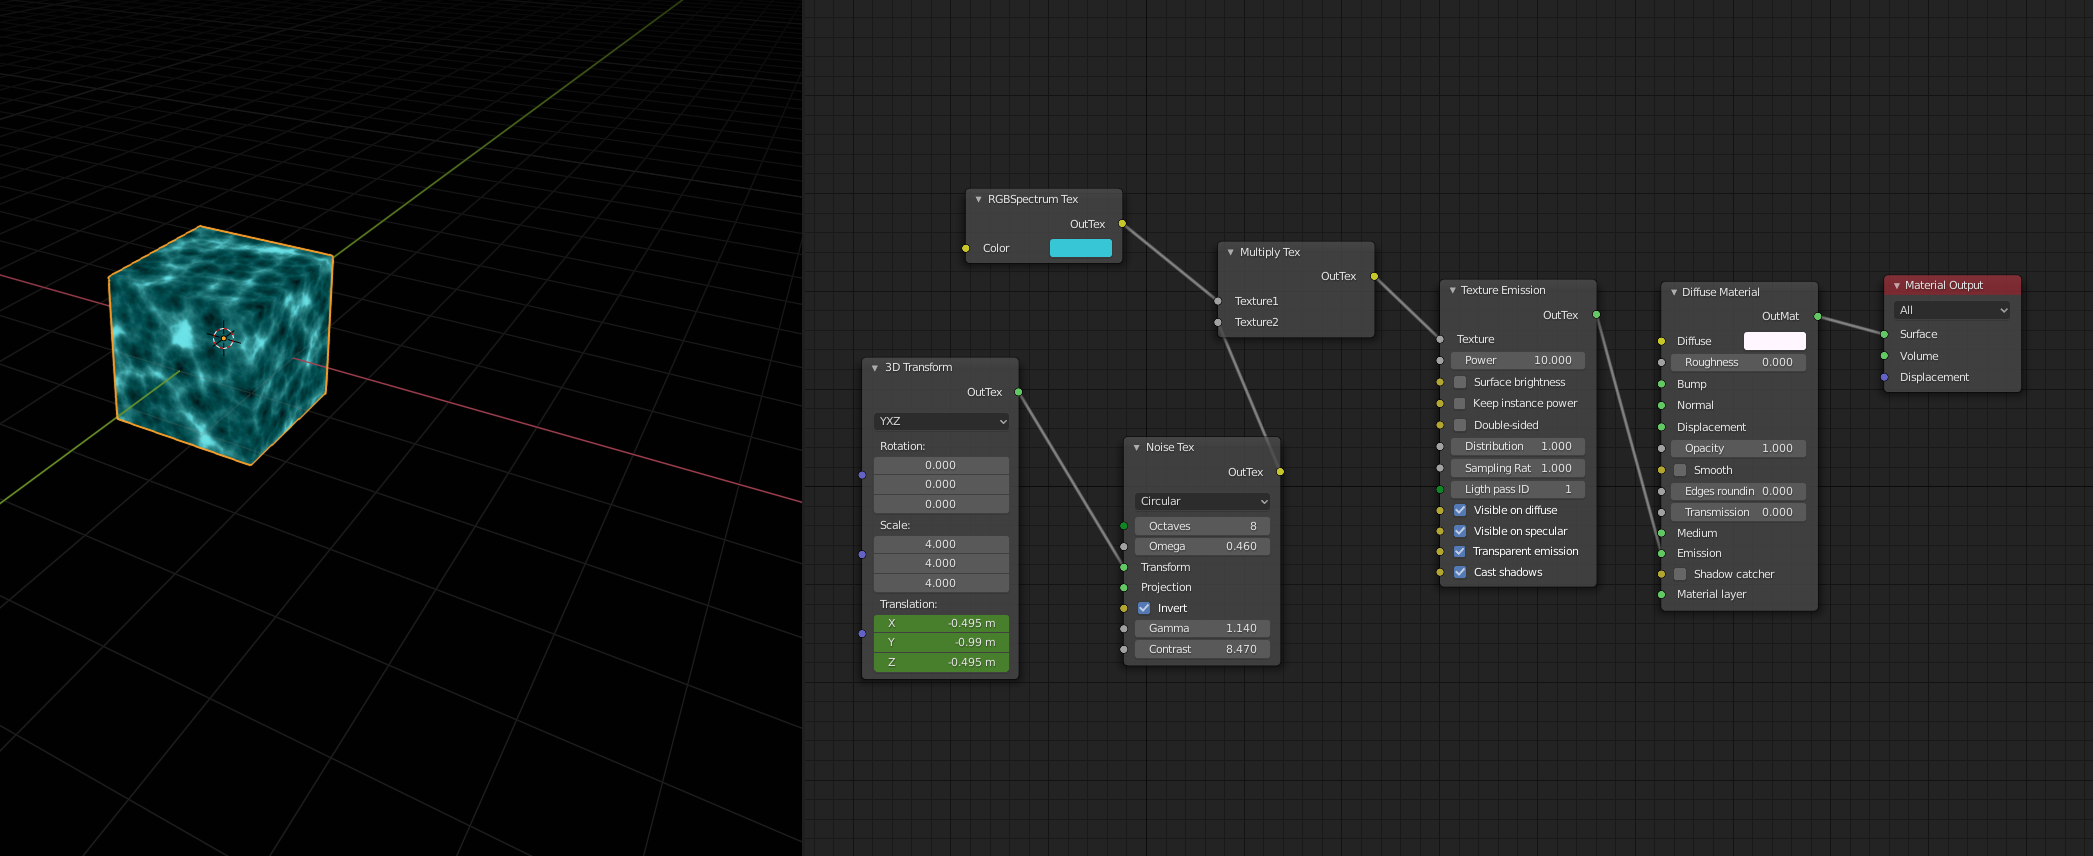Collapse the Multiply Tex node
Viewport: 2093px width, 856px height.
tap(1230, 252)
